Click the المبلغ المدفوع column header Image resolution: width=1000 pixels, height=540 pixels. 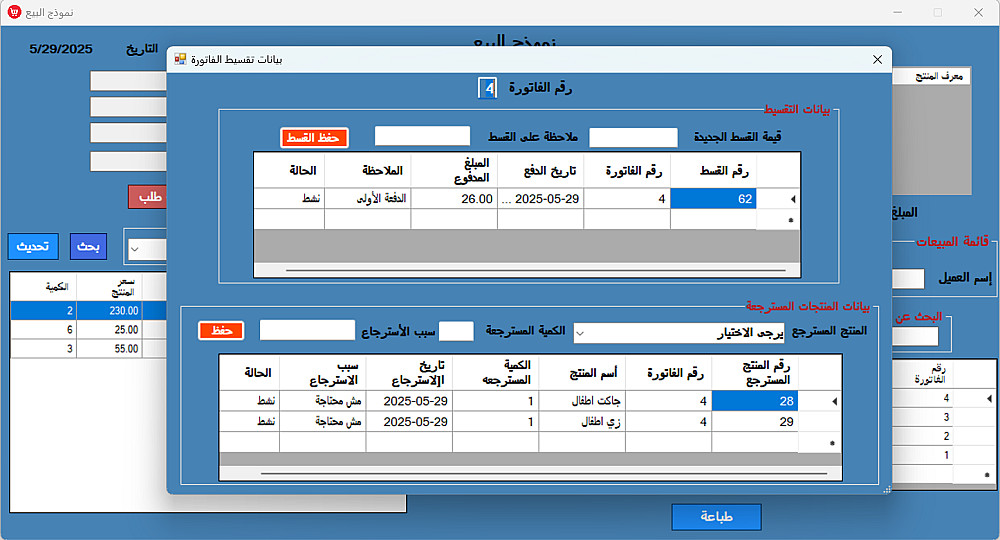[454, 171]
